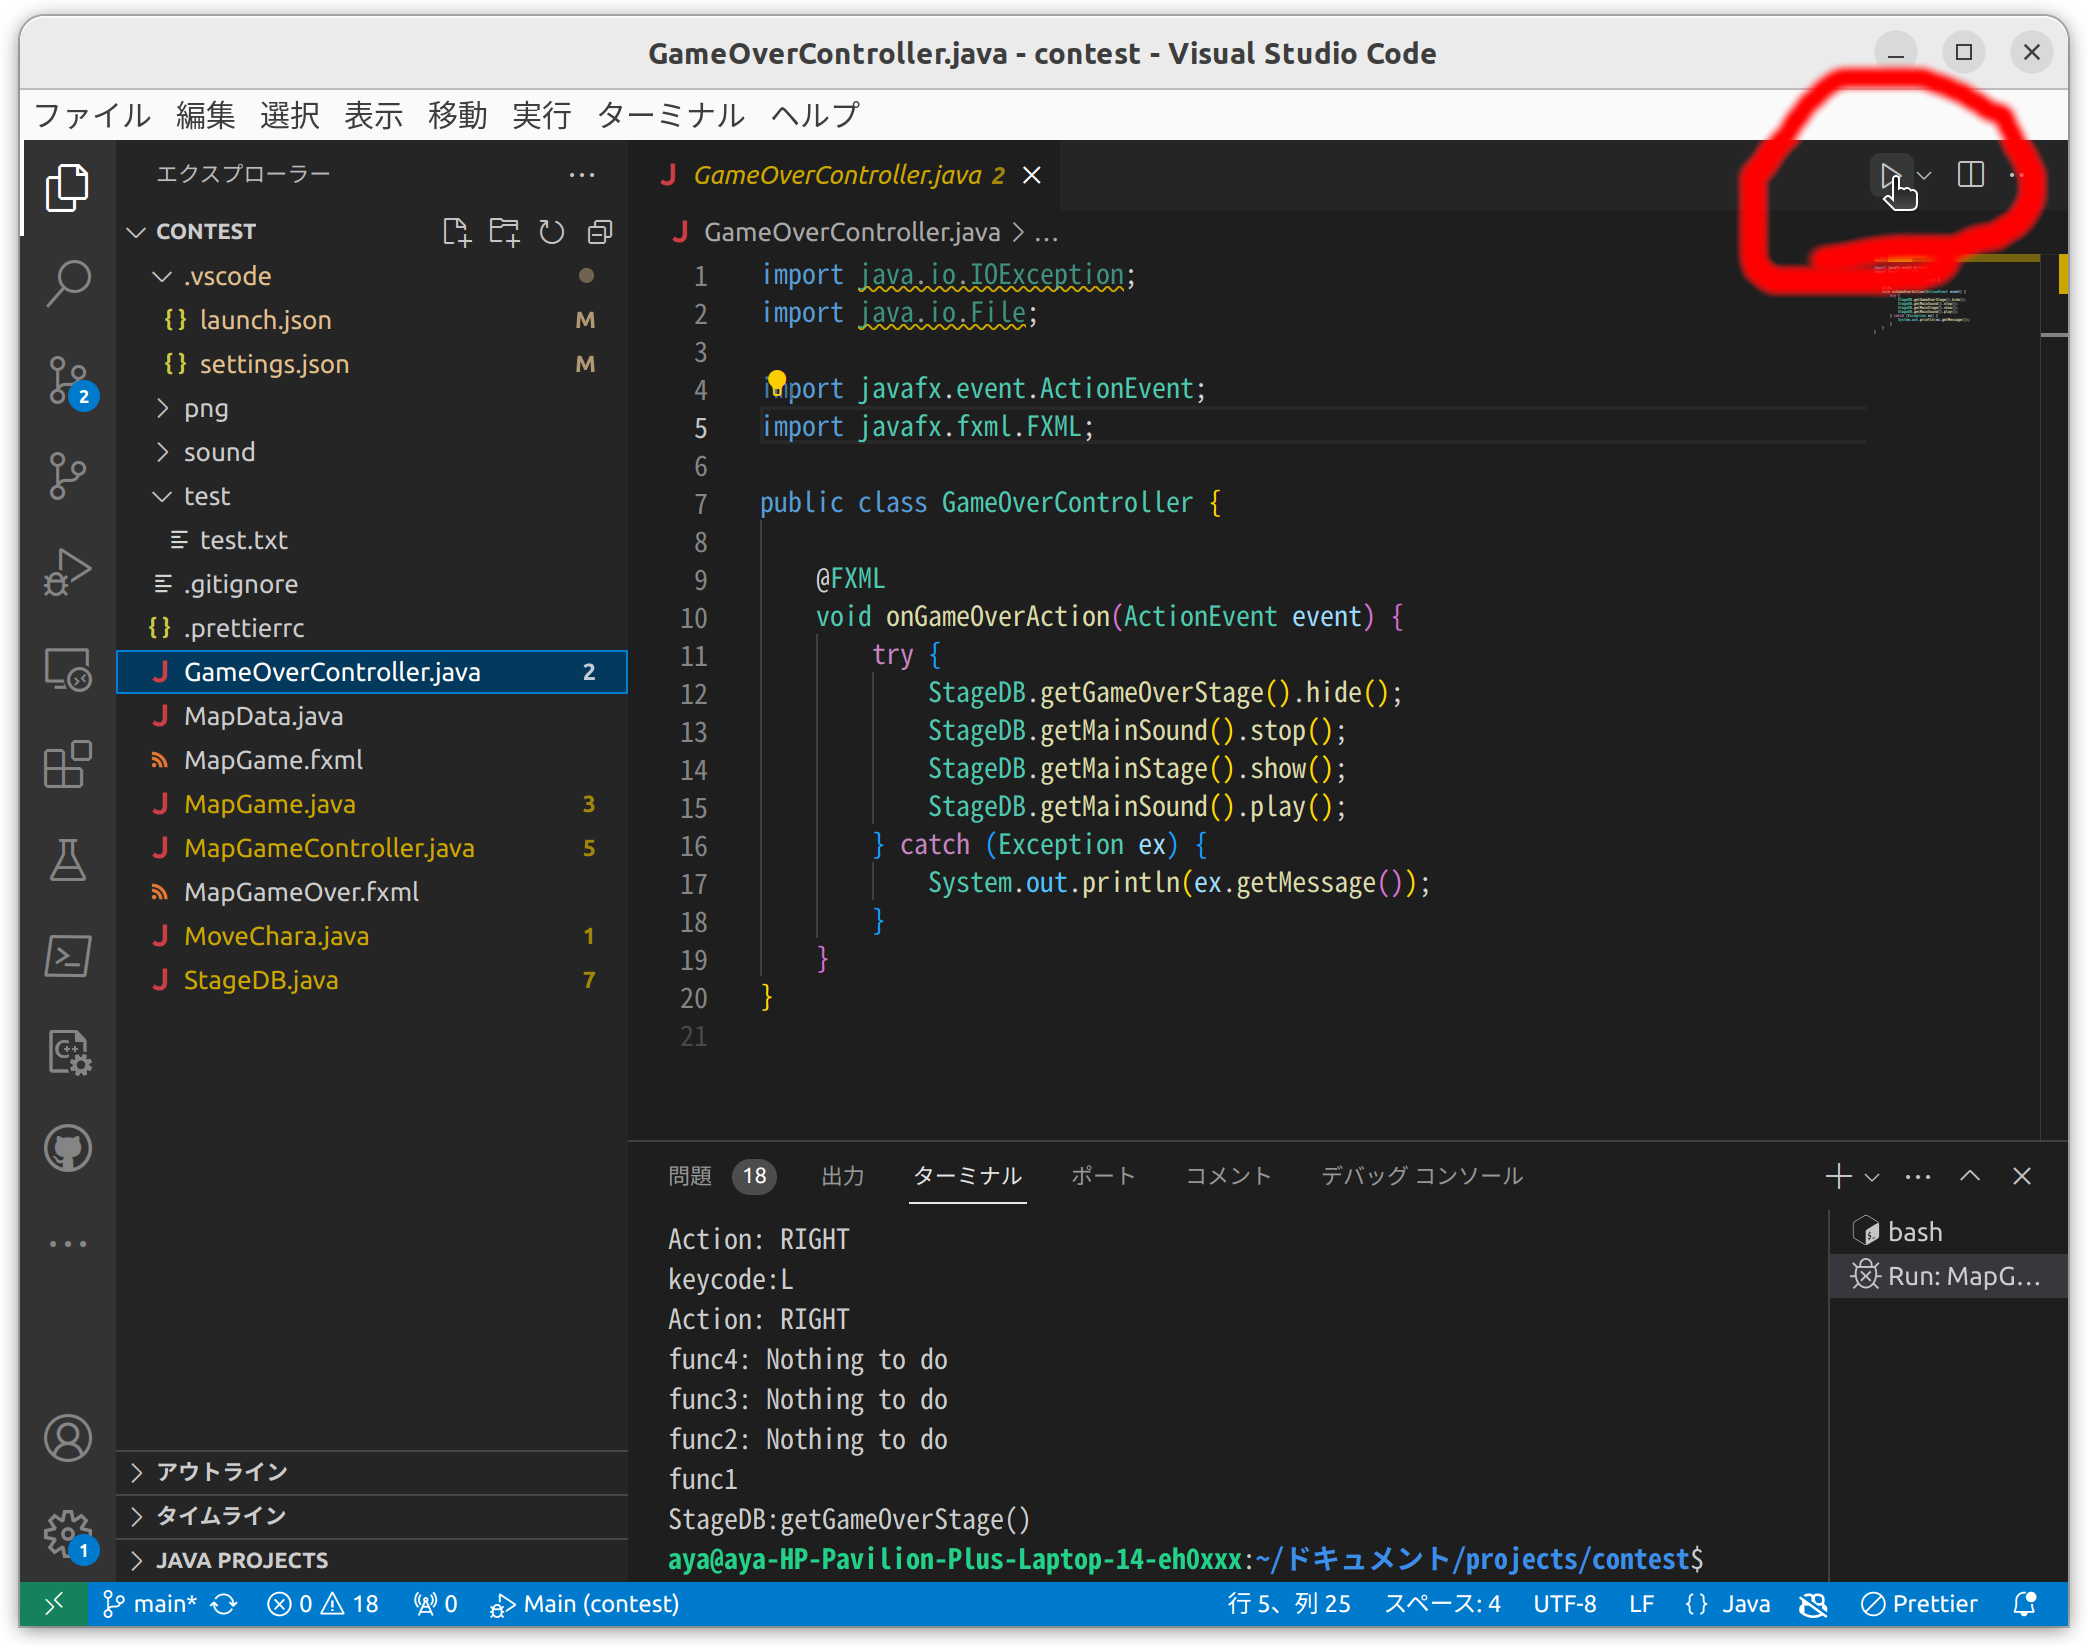The height and width of the screenshot is (1646, 2088).
Task: Collapse all folders in Explorer
Action: (x=599, y=232)
